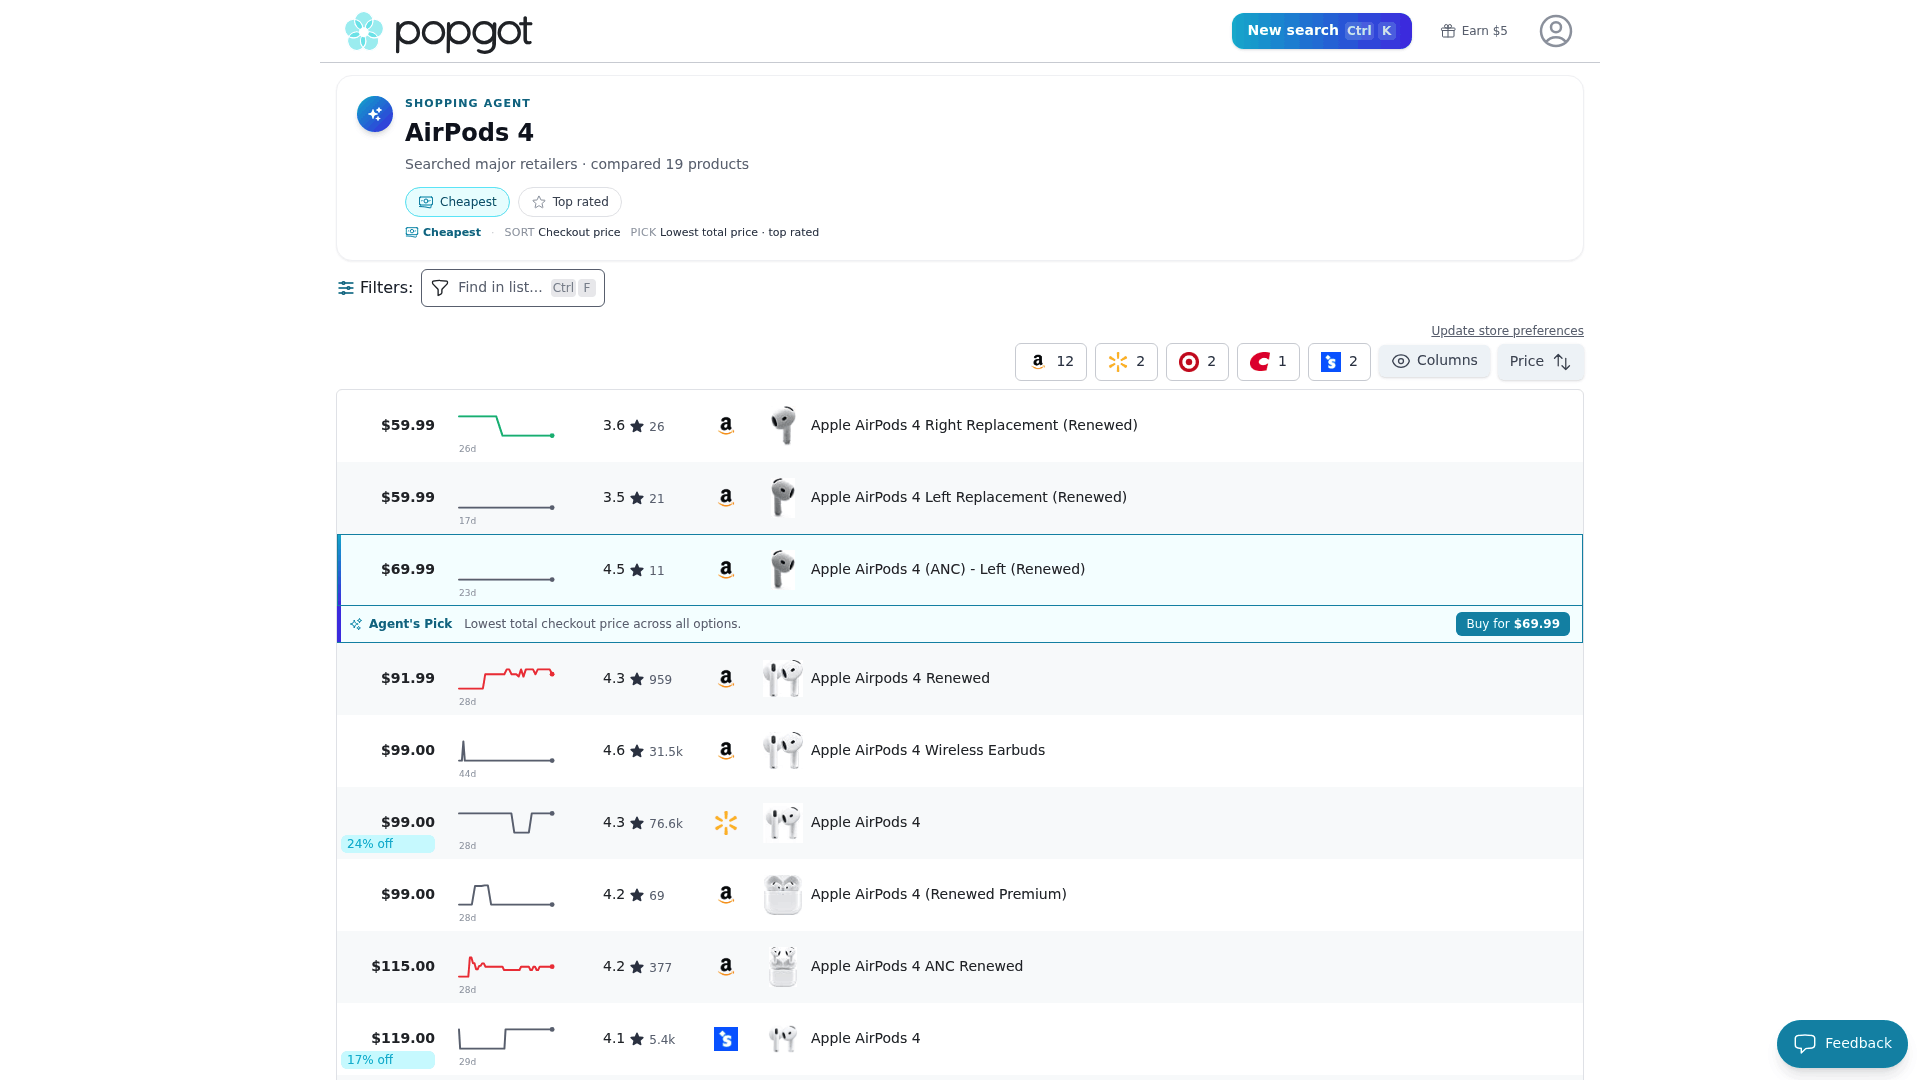Open Apple AirPods 4 Wireless Earbuds listing
This screenshot has height=1080, width=1920.
pos(927,751)
